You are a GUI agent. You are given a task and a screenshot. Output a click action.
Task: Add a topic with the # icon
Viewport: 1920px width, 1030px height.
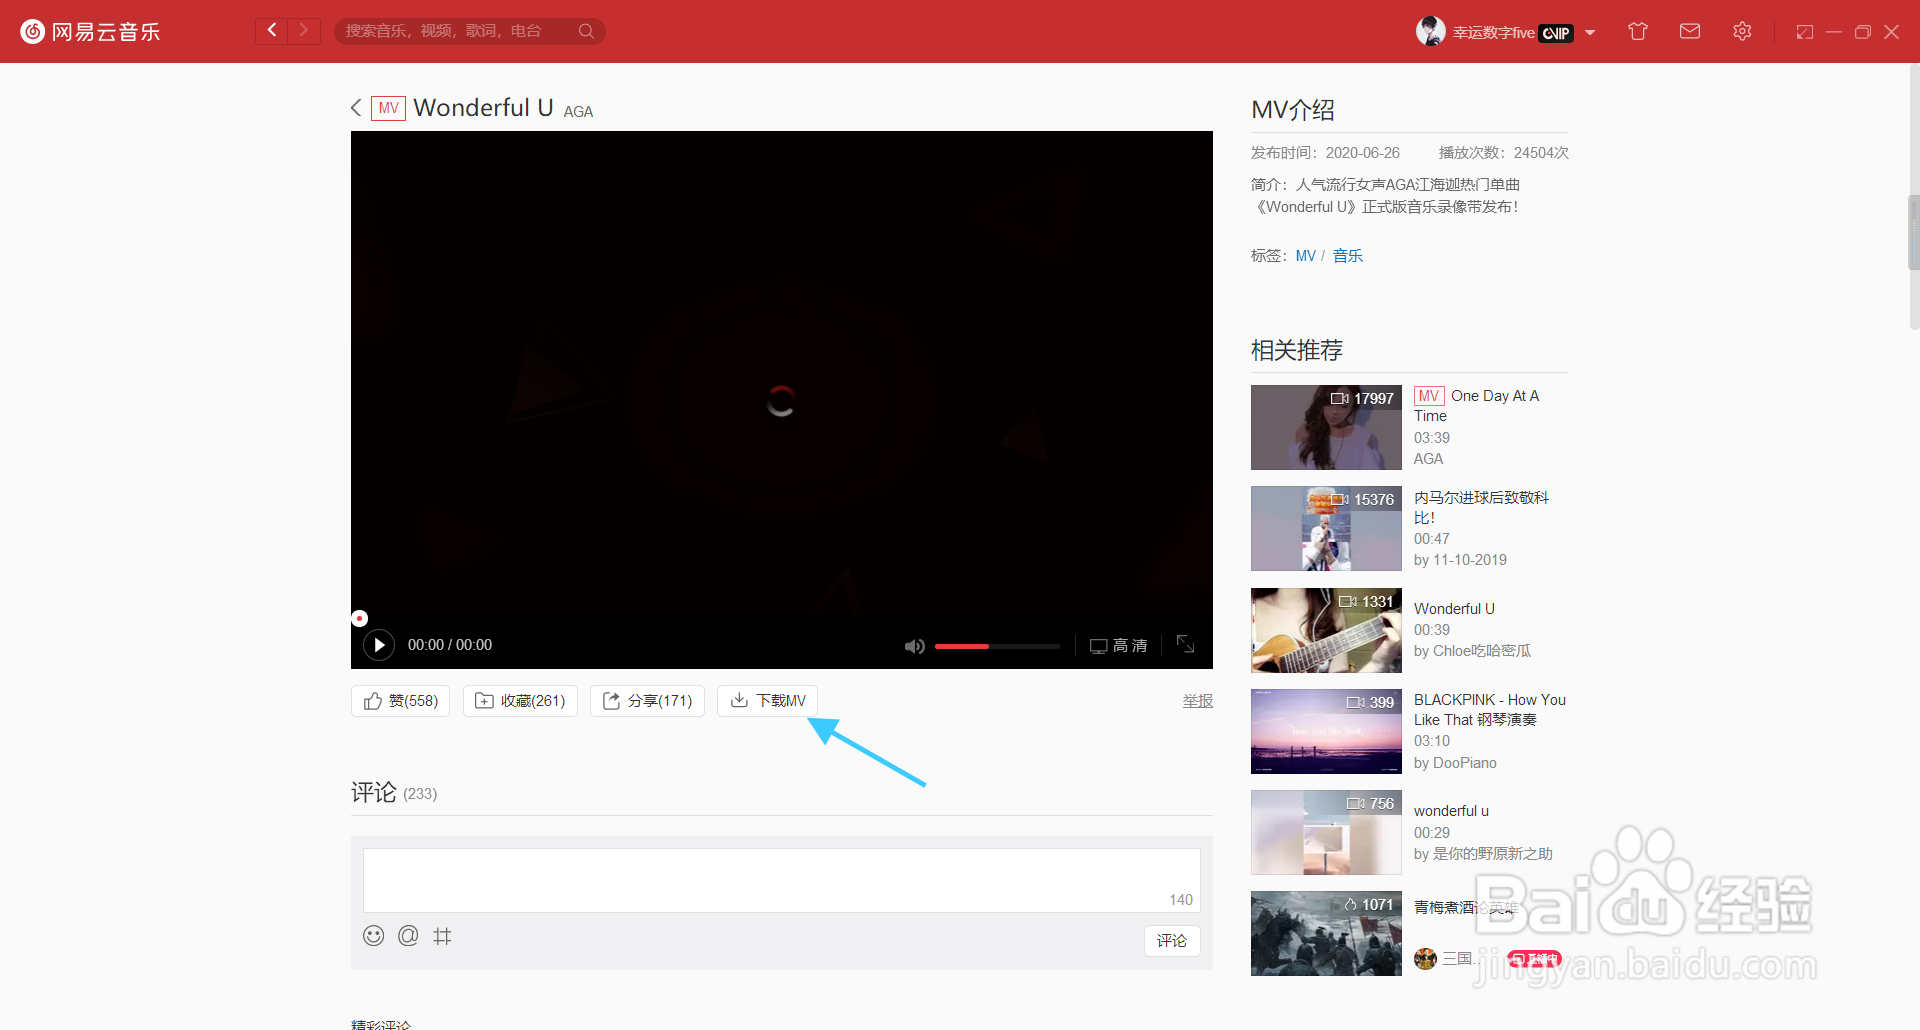coord(442,936)
